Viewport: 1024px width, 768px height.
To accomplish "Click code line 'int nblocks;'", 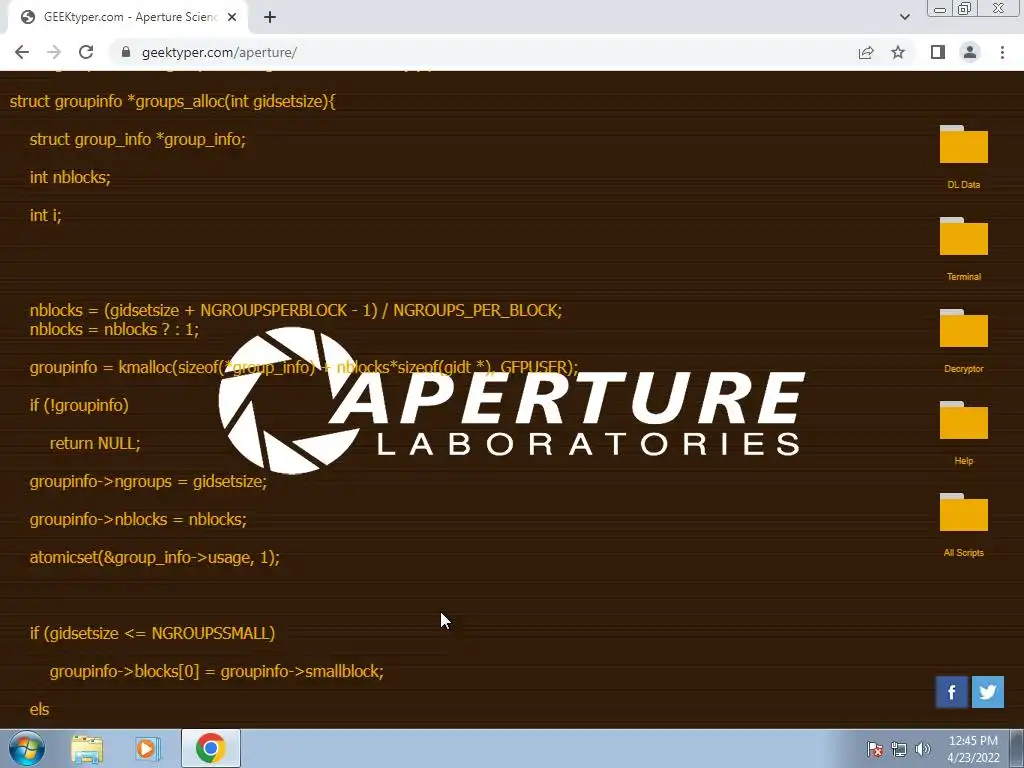I will click(x=70, y=177).
